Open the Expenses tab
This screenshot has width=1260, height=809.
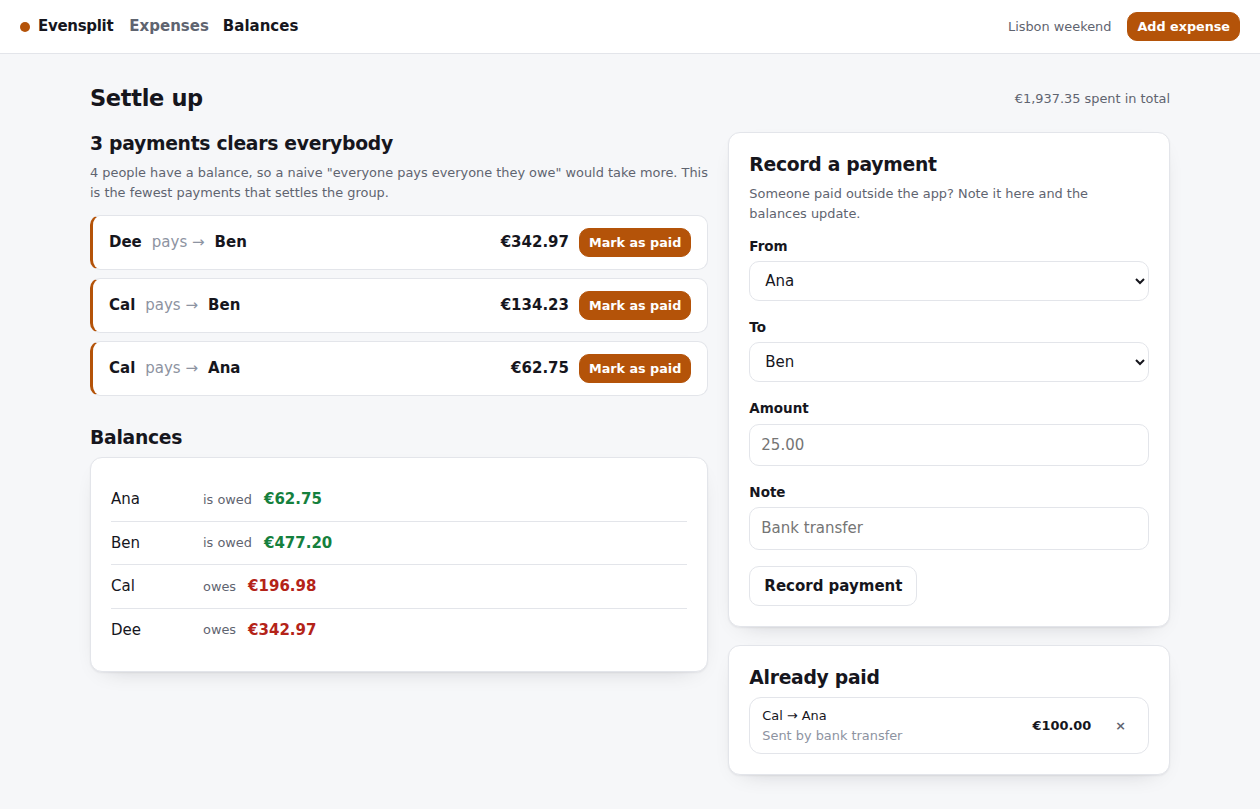(169, 26)
